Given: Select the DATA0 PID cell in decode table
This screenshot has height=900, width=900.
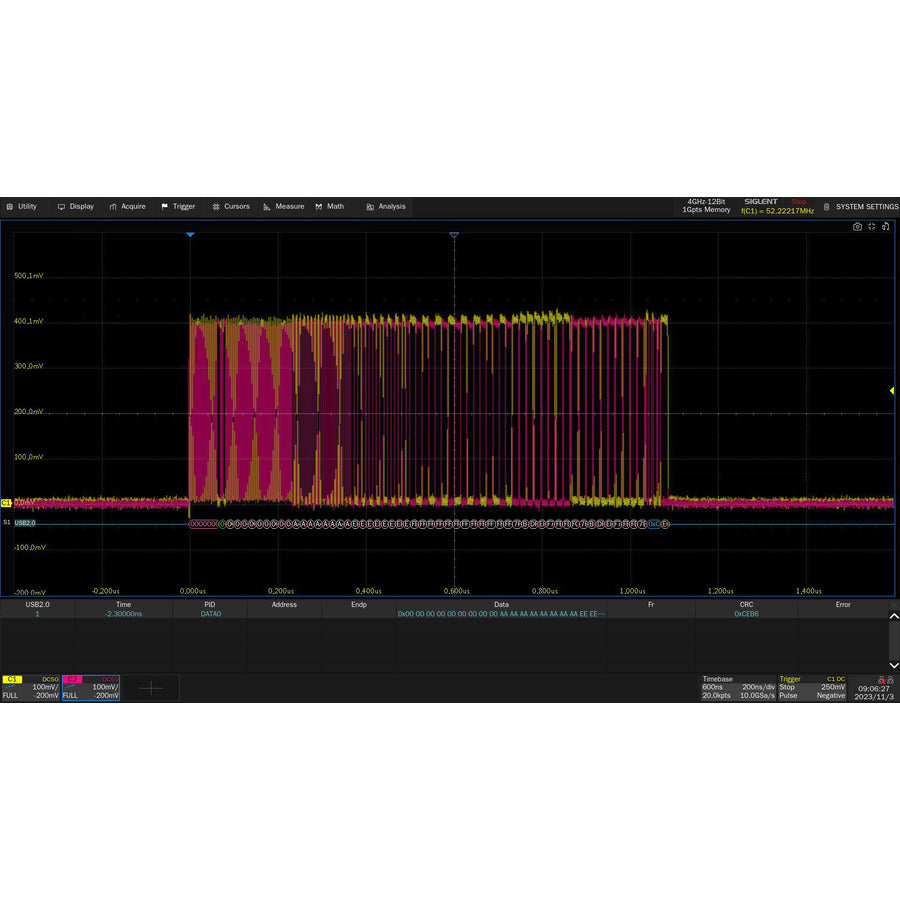Looking at the screenshot, I should coord(209,613).
